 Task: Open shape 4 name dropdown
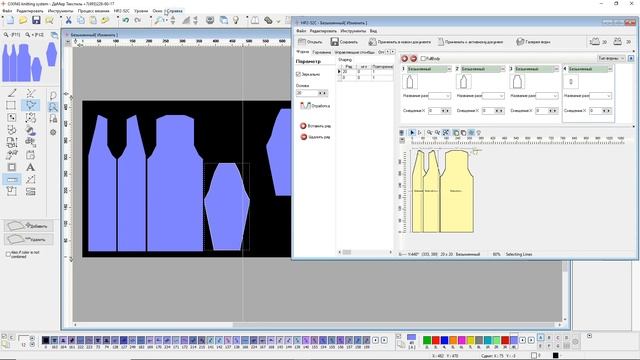610,69
